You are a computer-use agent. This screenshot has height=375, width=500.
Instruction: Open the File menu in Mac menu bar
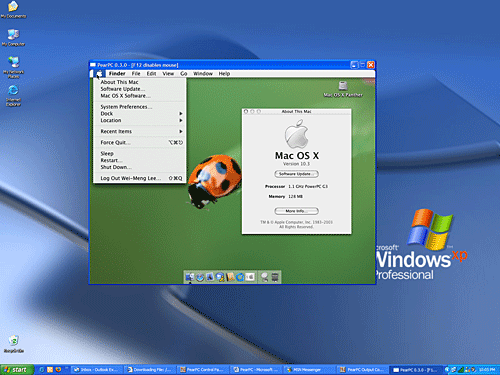(136, 73)
